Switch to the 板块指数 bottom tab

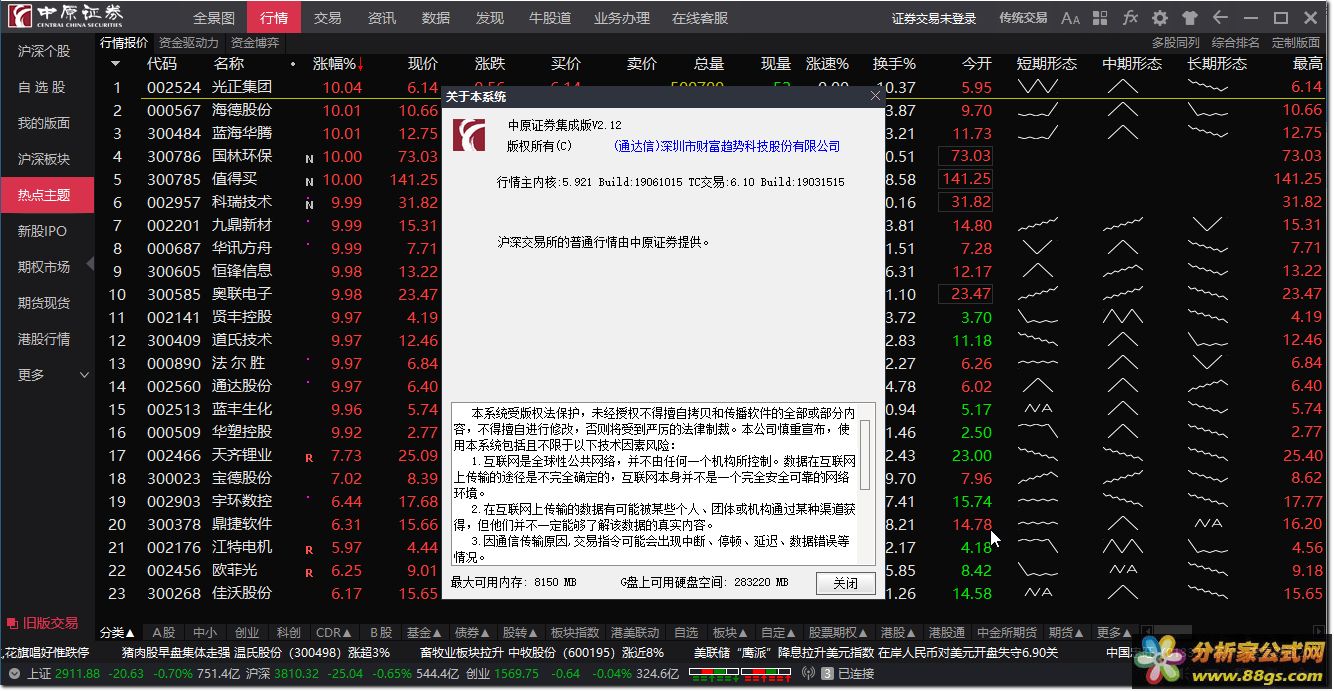(574, 633)
